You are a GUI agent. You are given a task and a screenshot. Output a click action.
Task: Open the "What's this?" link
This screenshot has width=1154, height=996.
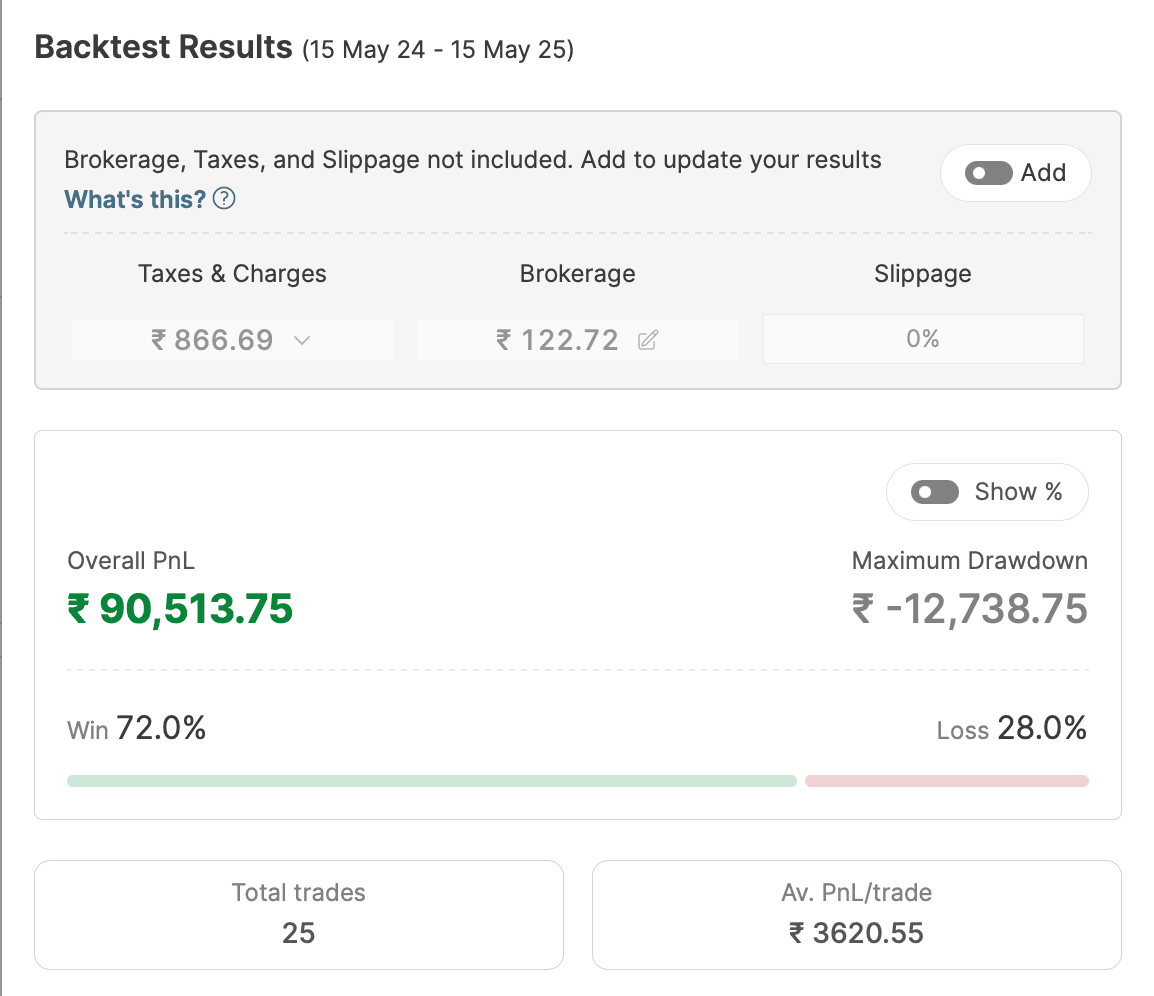135,199
